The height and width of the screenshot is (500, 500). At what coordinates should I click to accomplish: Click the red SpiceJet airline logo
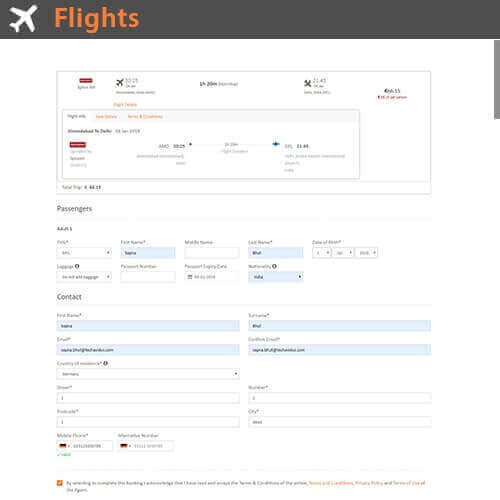pyautogui.click(x=86, y=81)
